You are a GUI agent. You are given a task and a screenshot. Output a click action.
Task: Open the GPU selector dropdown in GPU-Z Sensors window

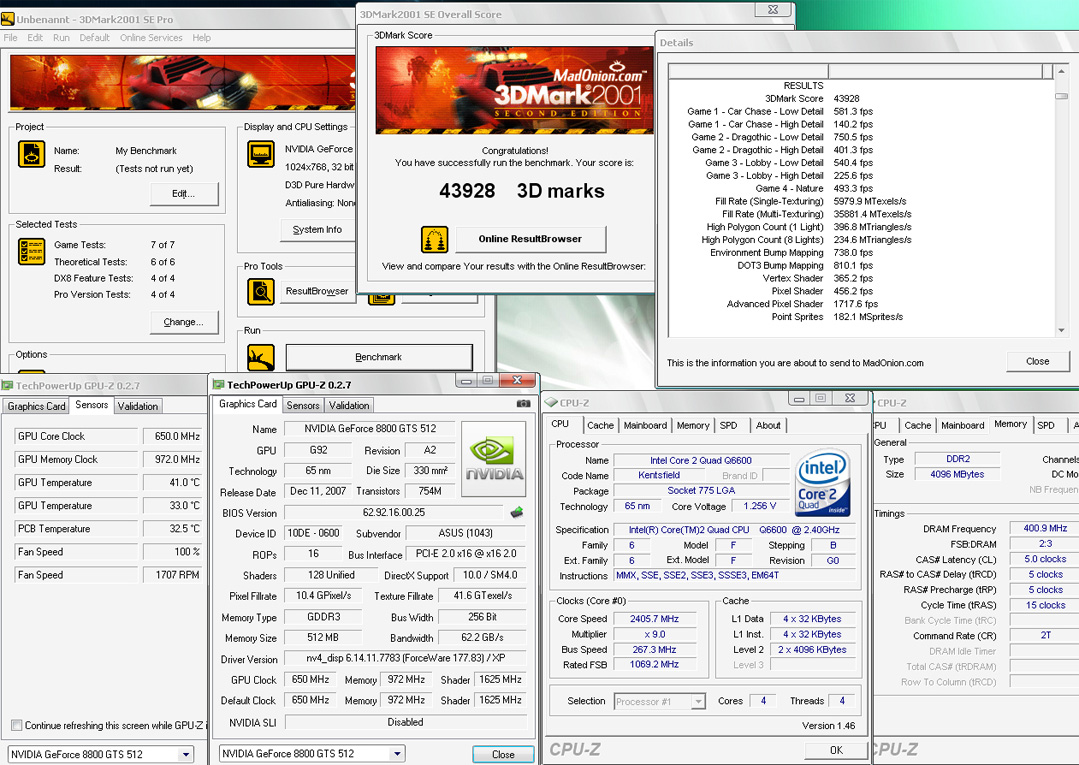click(185, 755)
